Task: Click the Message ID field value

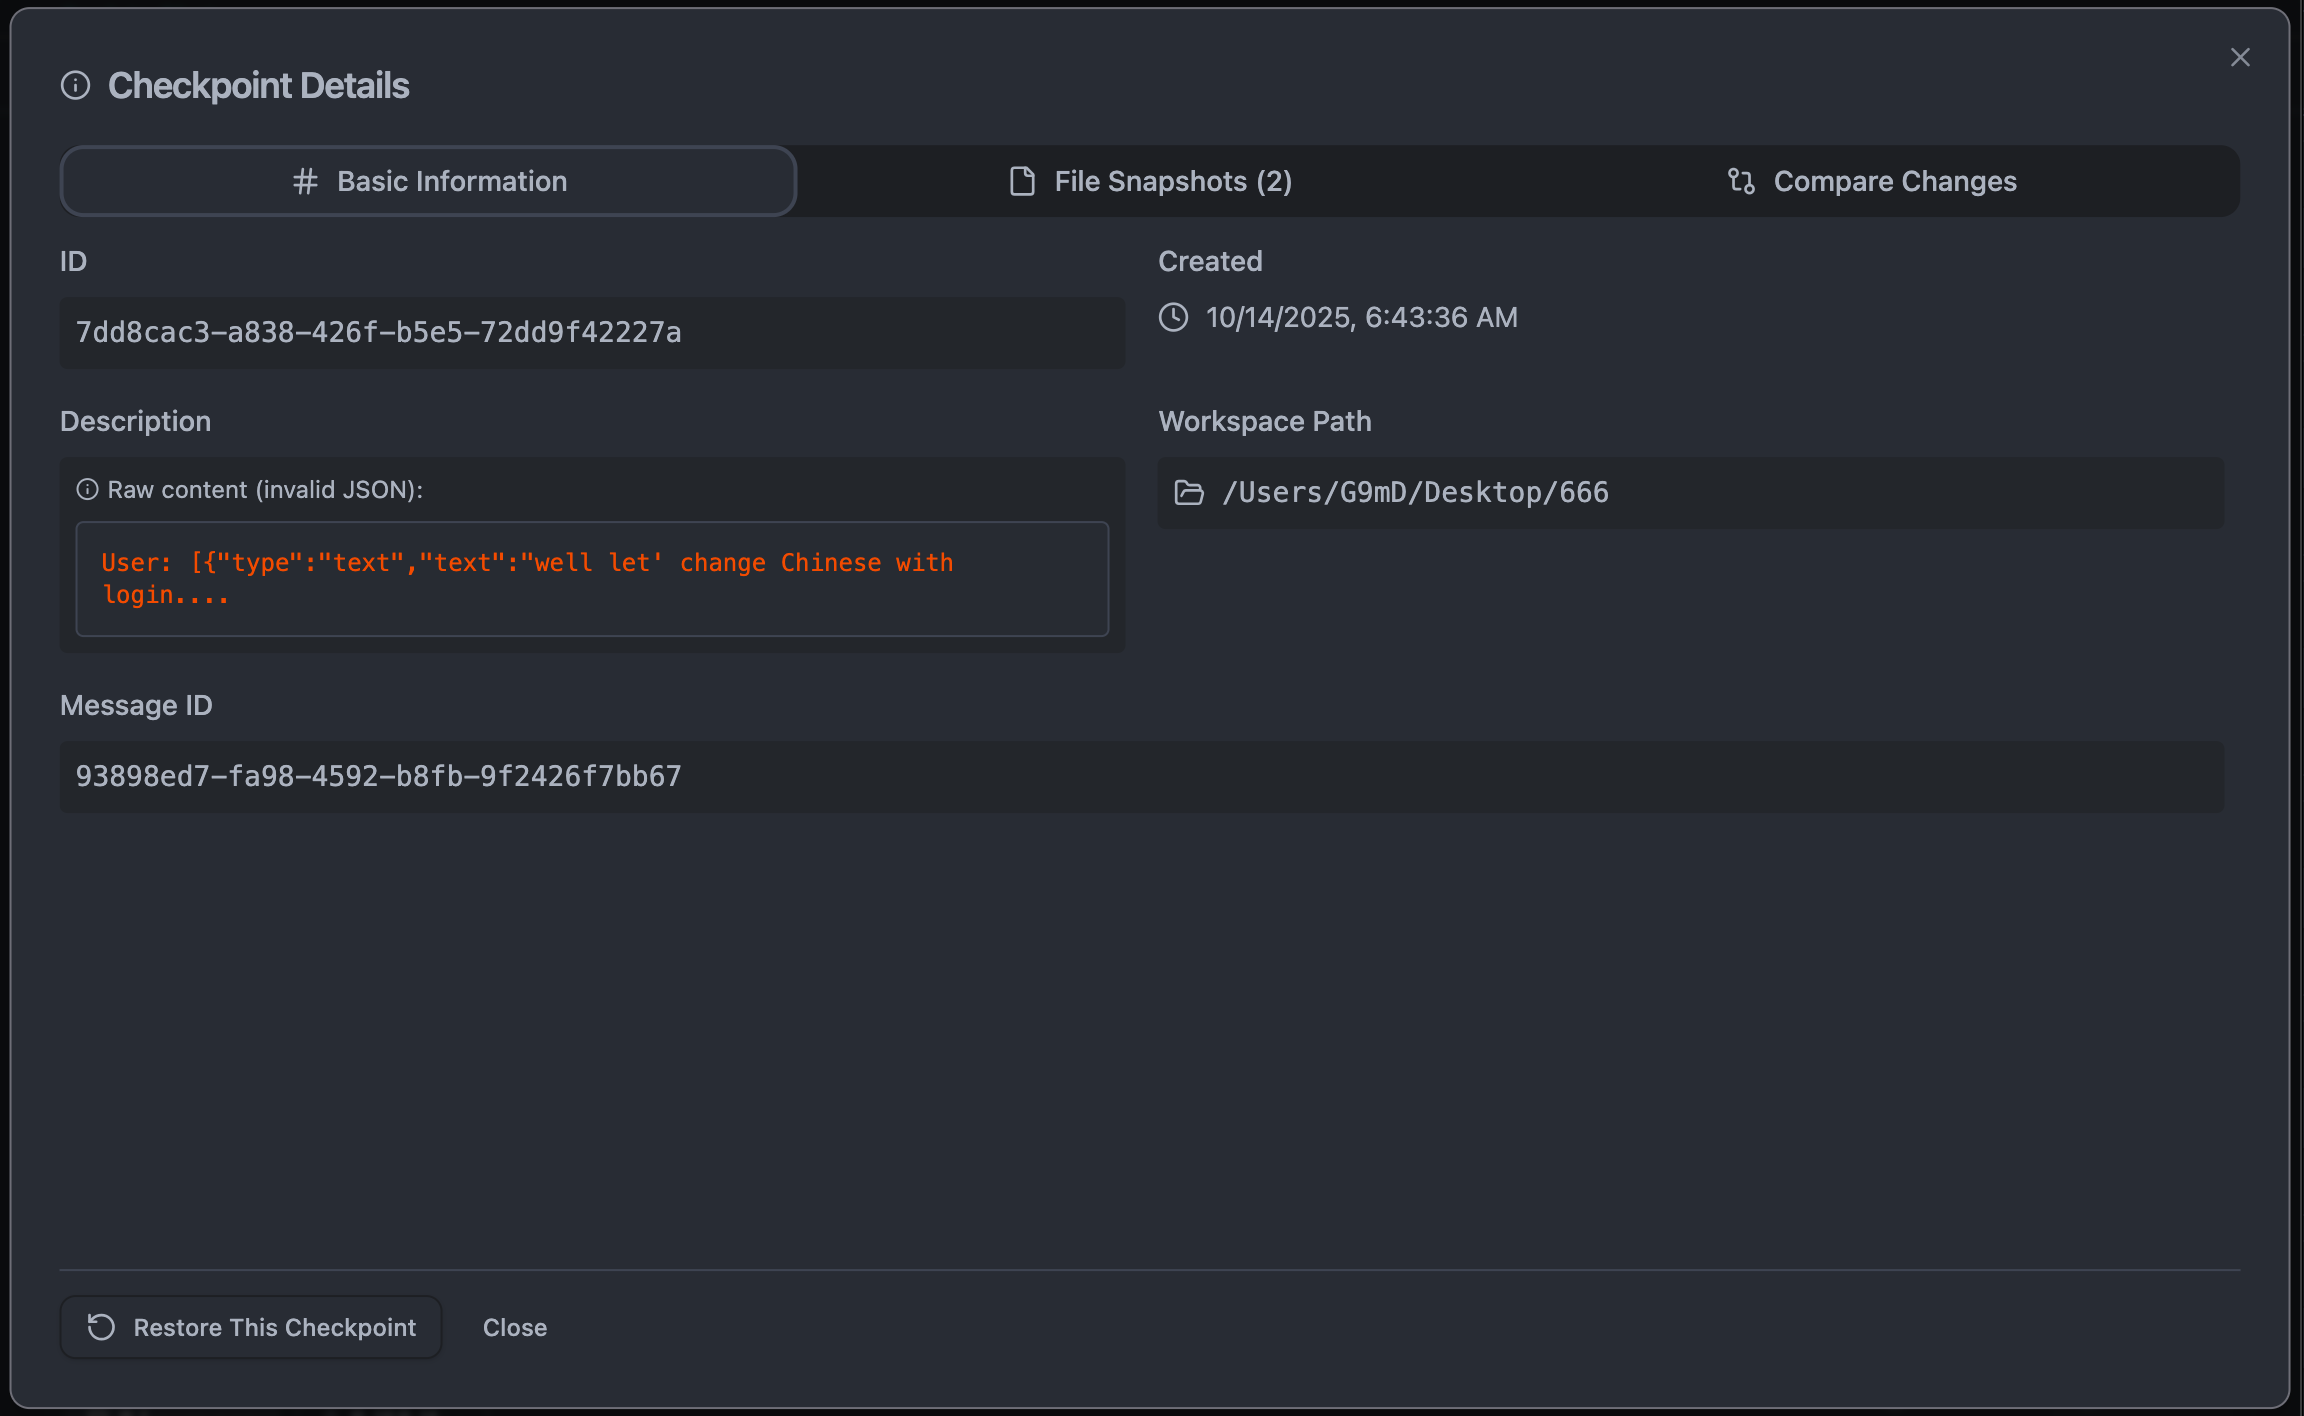Action: click(379, 777)
